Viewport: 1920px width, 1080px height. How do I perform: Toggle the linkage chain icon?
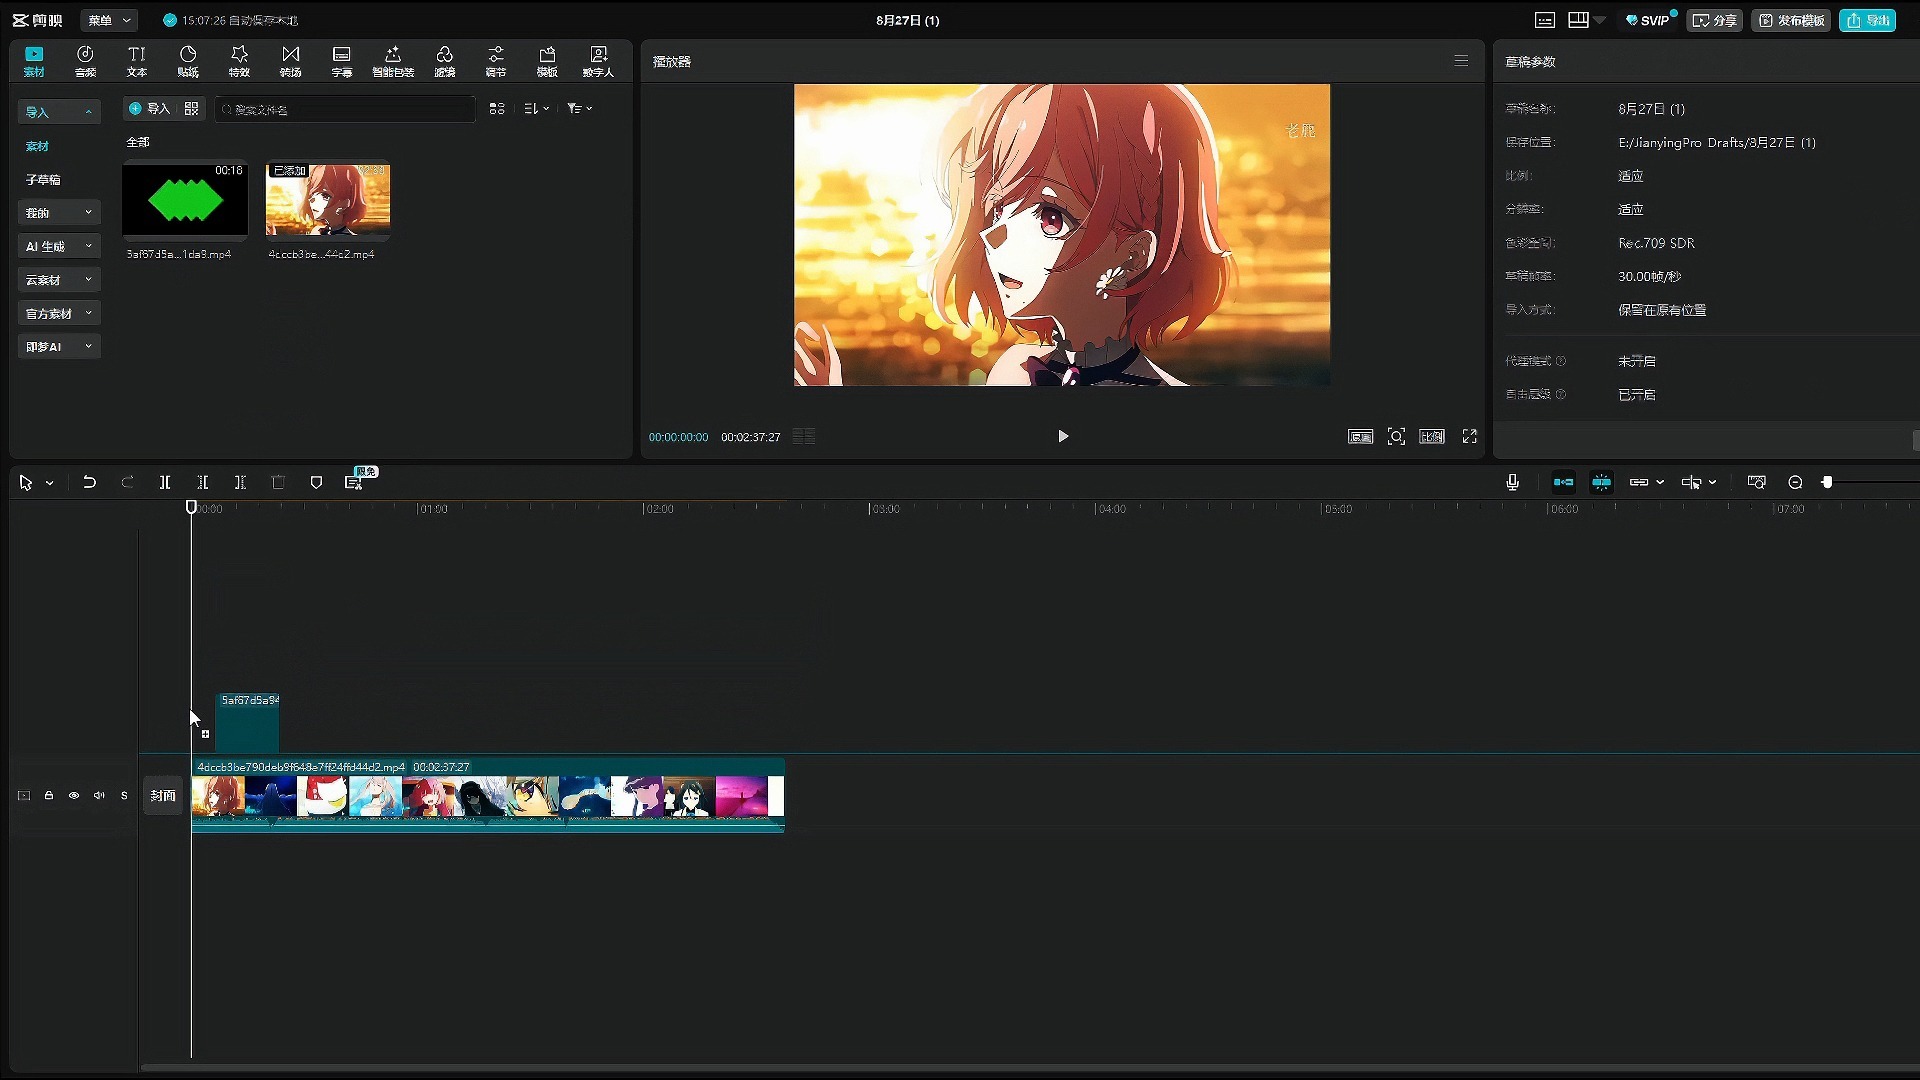[x=1639, y=482]
